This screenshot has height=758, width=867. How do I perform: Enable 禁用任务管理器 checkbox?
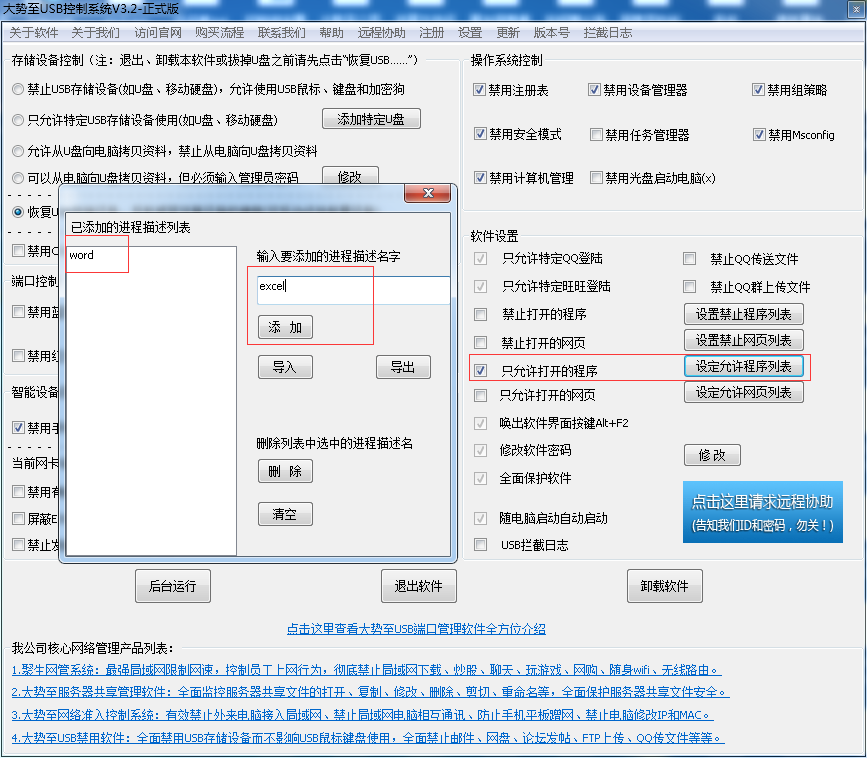point(596,134)
